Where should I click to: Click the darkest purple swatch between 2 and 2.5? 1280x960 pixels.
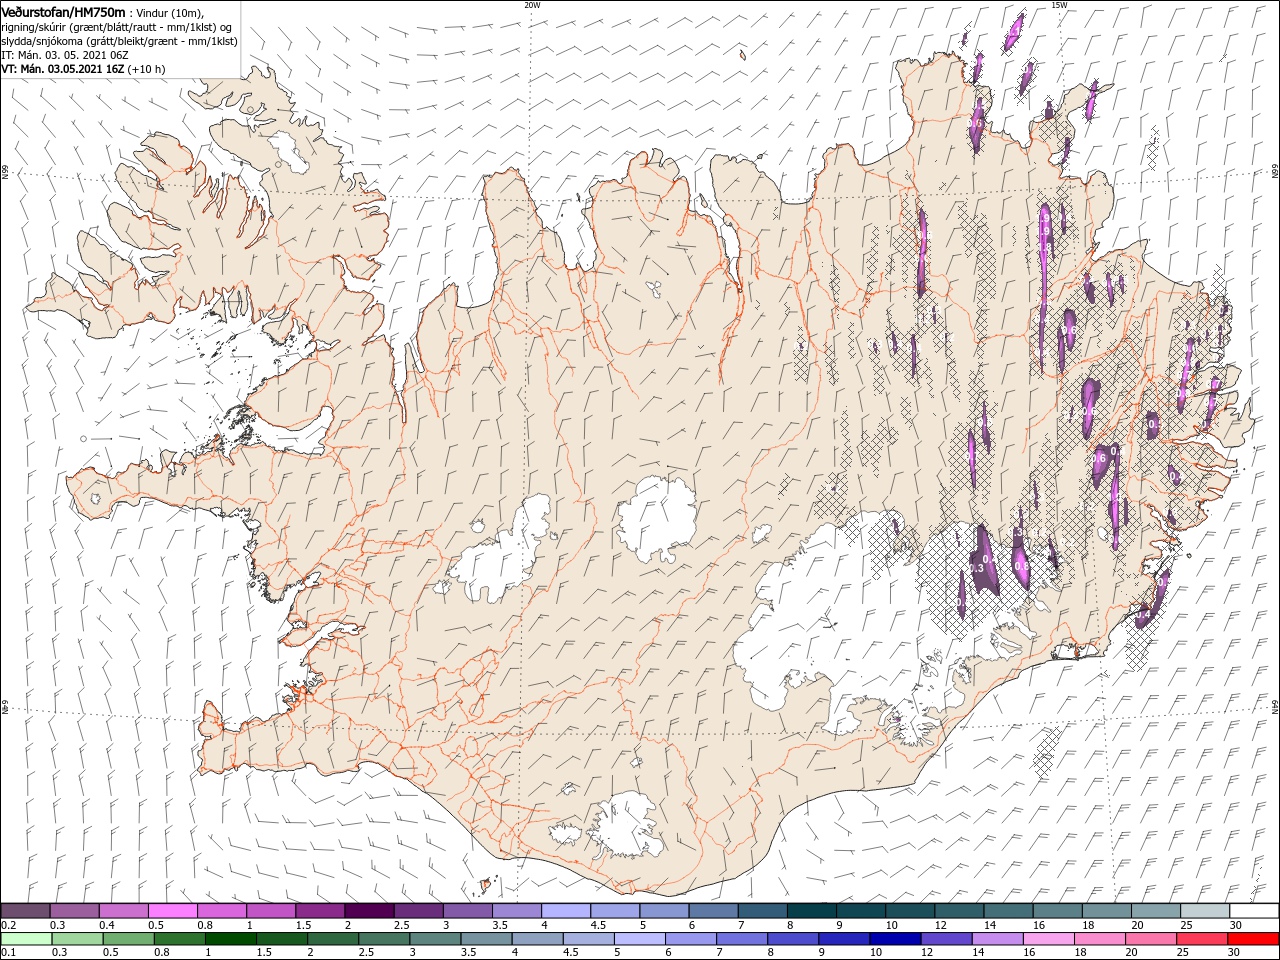pos(369,911)
